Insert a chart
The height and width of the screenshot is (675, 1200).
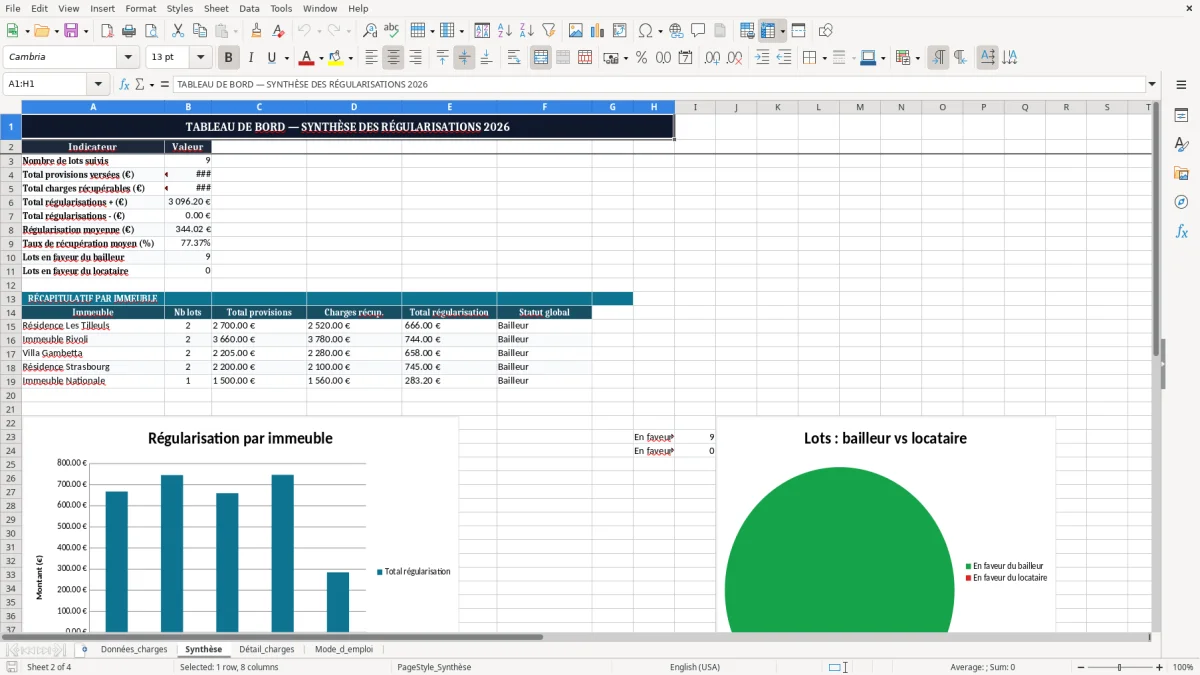click(597, 31)
